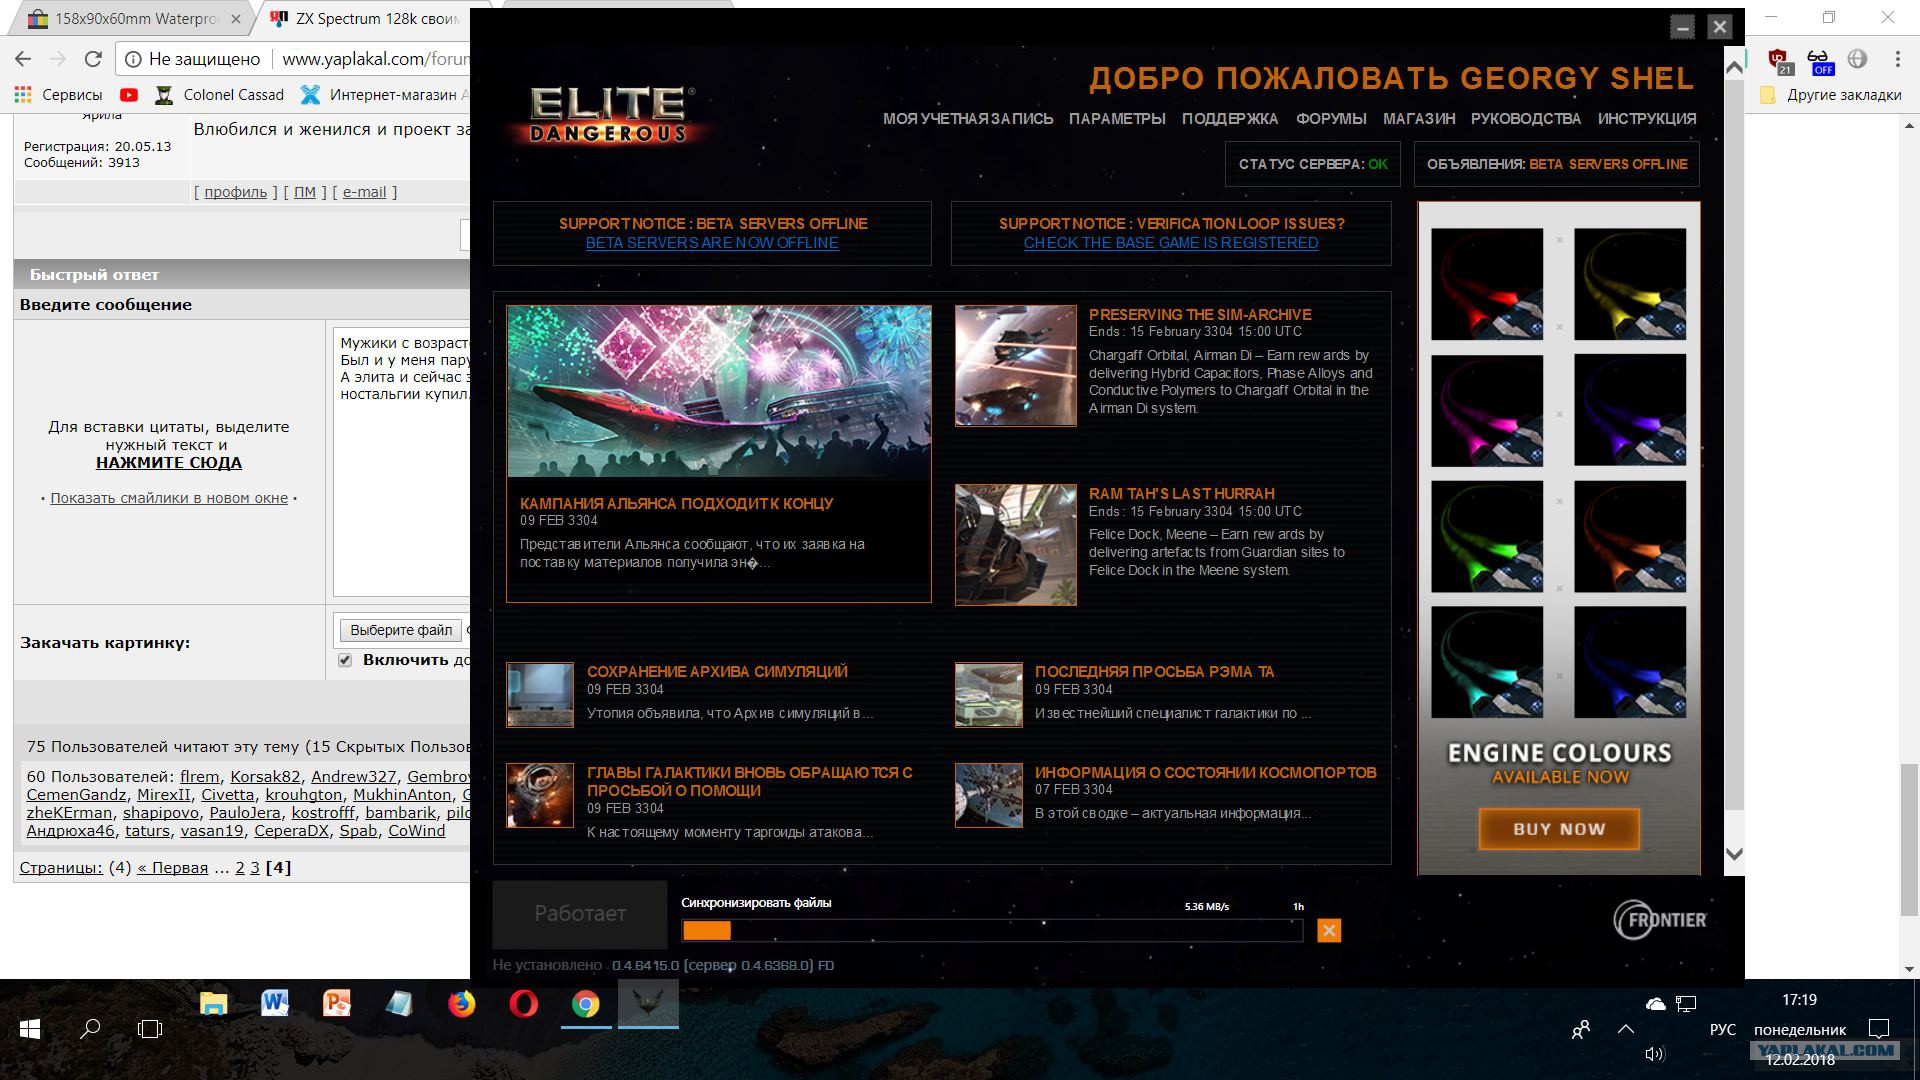Select the cyan engine colour swatch
The width and height of the screenshot is (1920, 1080).
tap(1487, 662)
